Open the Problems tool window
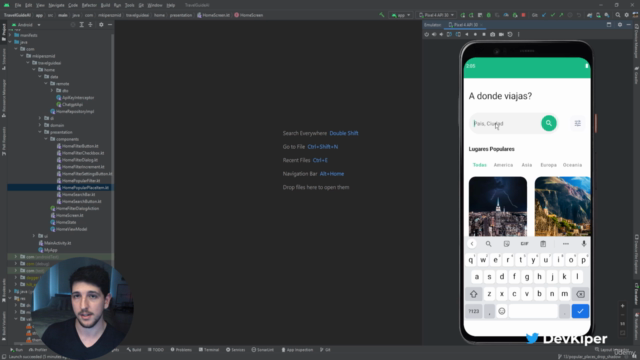This screenshot has height=360, width=640. click(181, 350)
